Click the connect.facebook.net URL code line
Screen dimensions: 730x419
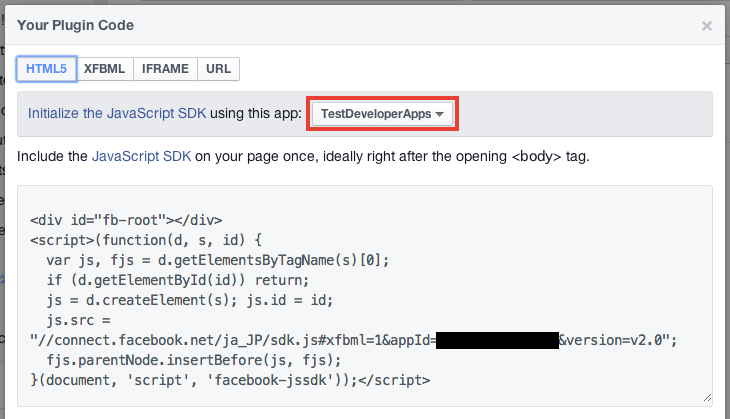[353, 340]
